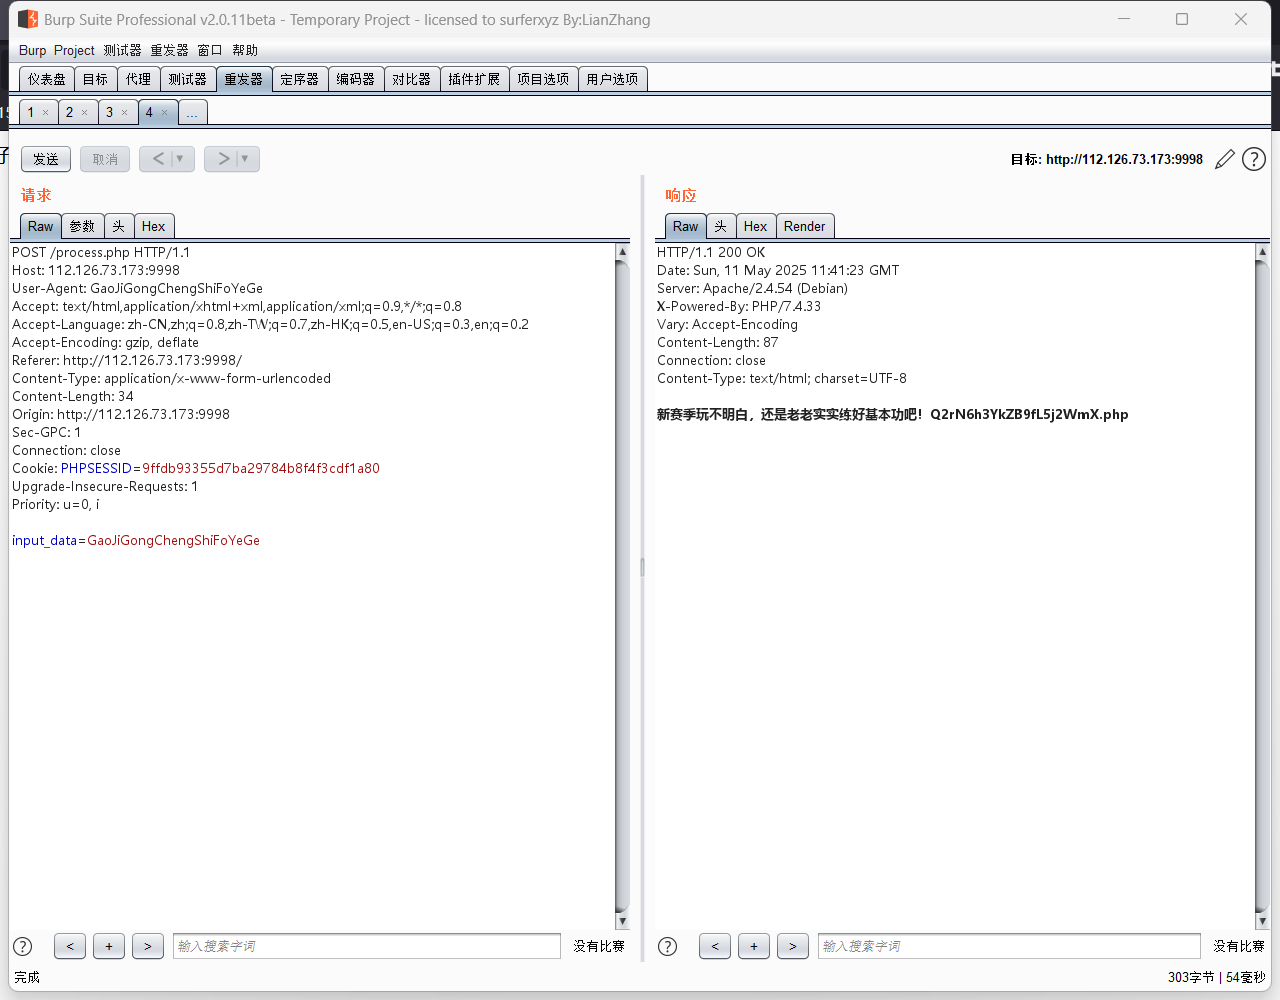This screenshot has width=1280, height=1000.
Task: Click Q2rN6h3YkZB9fL5j2WmX.php in response
Action: pos(1029,414)
